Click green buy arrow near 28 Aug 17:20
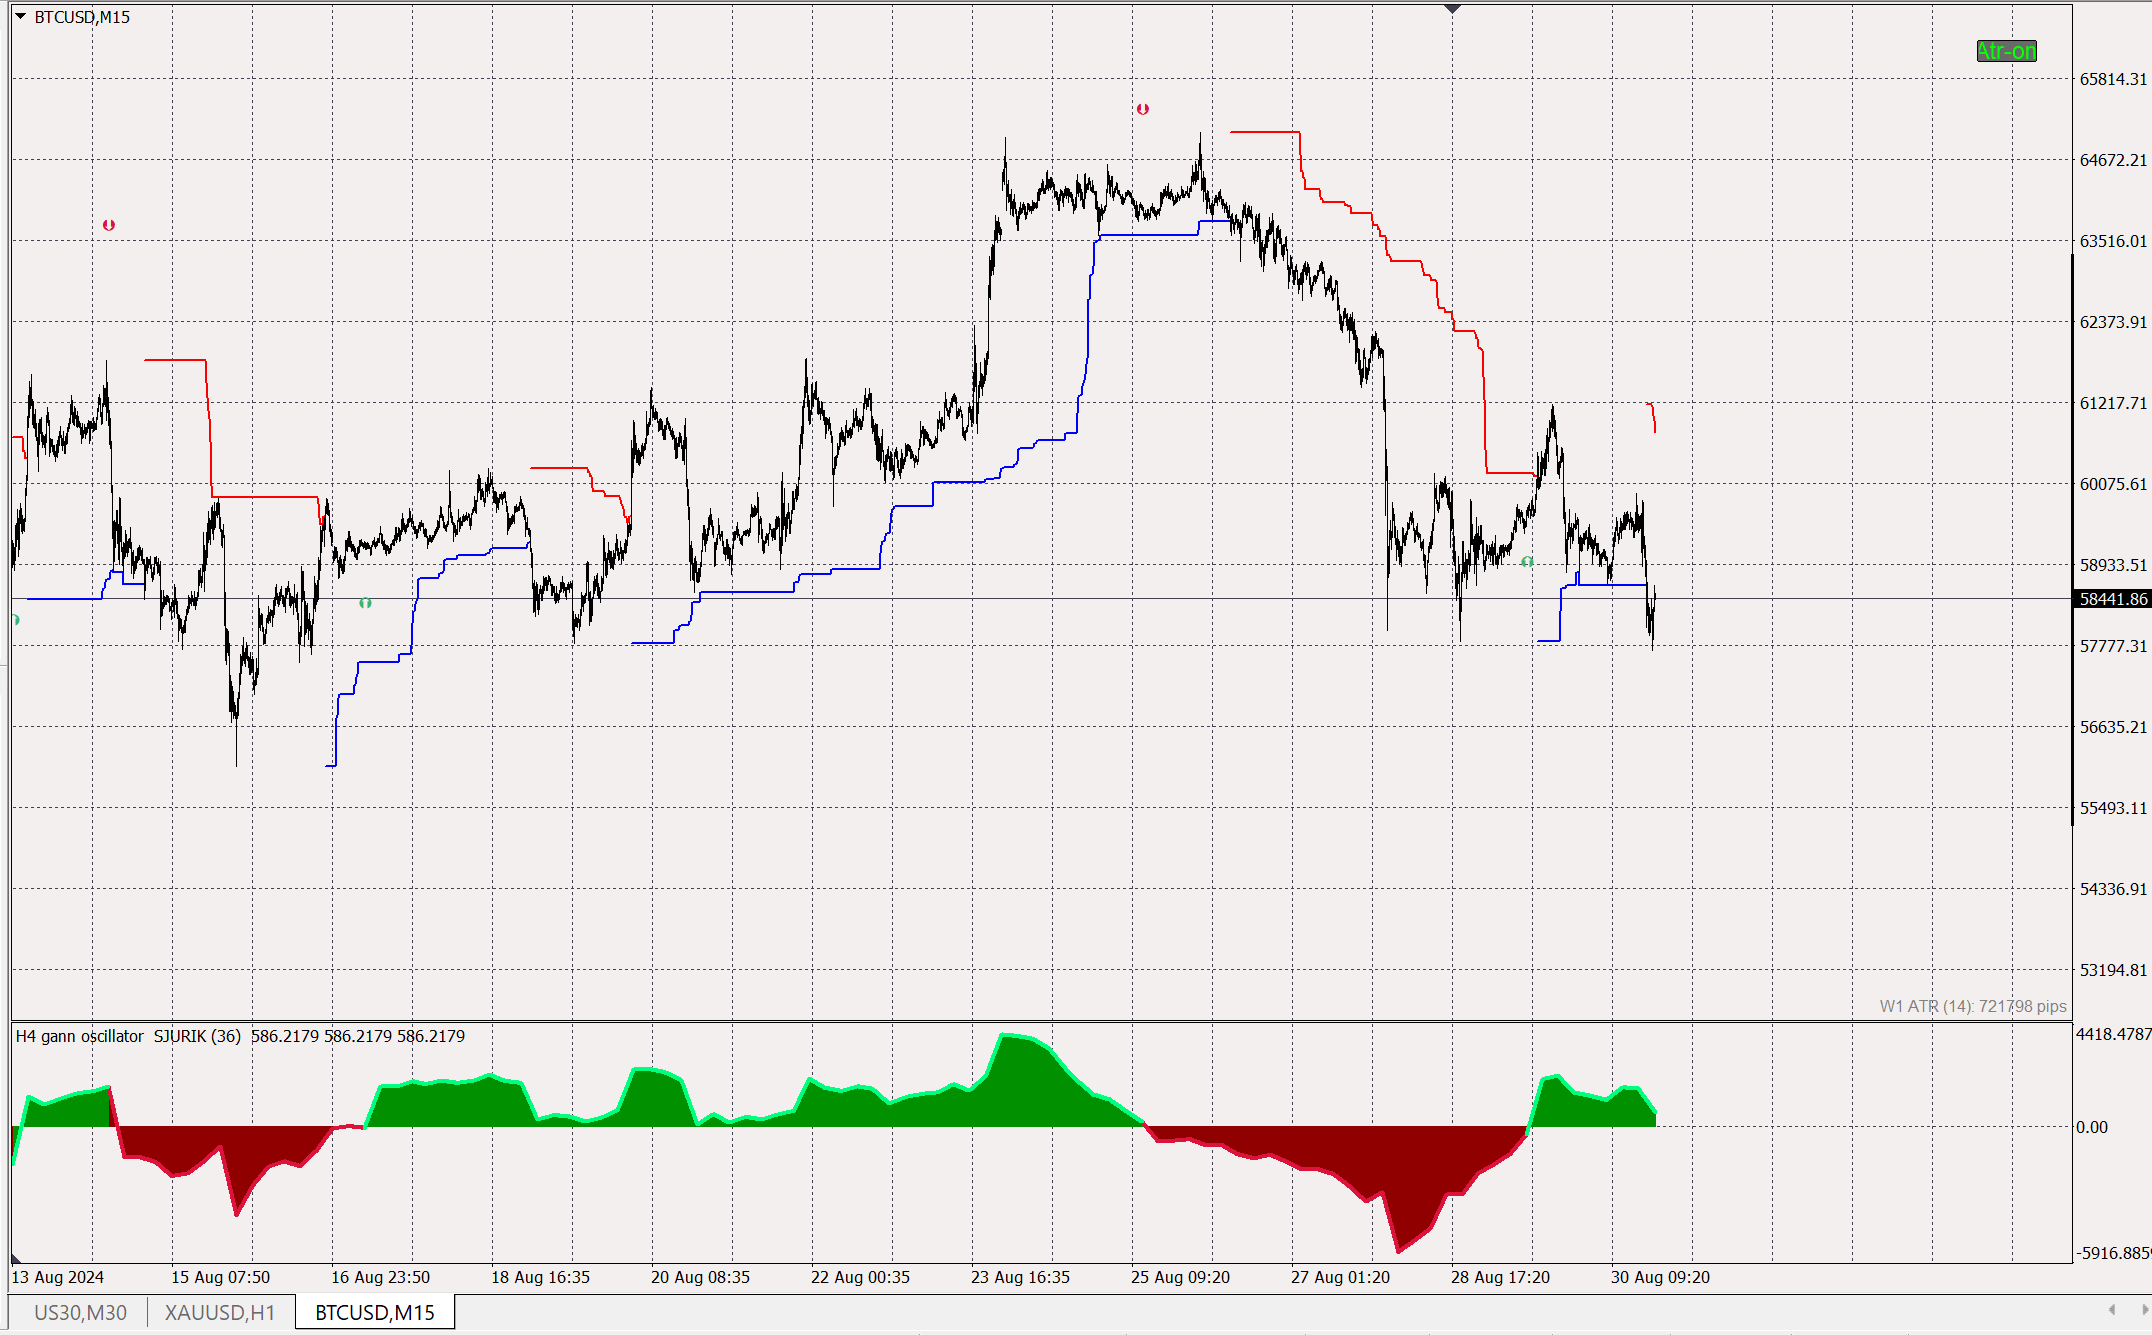Screen dimensions: 2152x1335 click(x=1527, y=562)
